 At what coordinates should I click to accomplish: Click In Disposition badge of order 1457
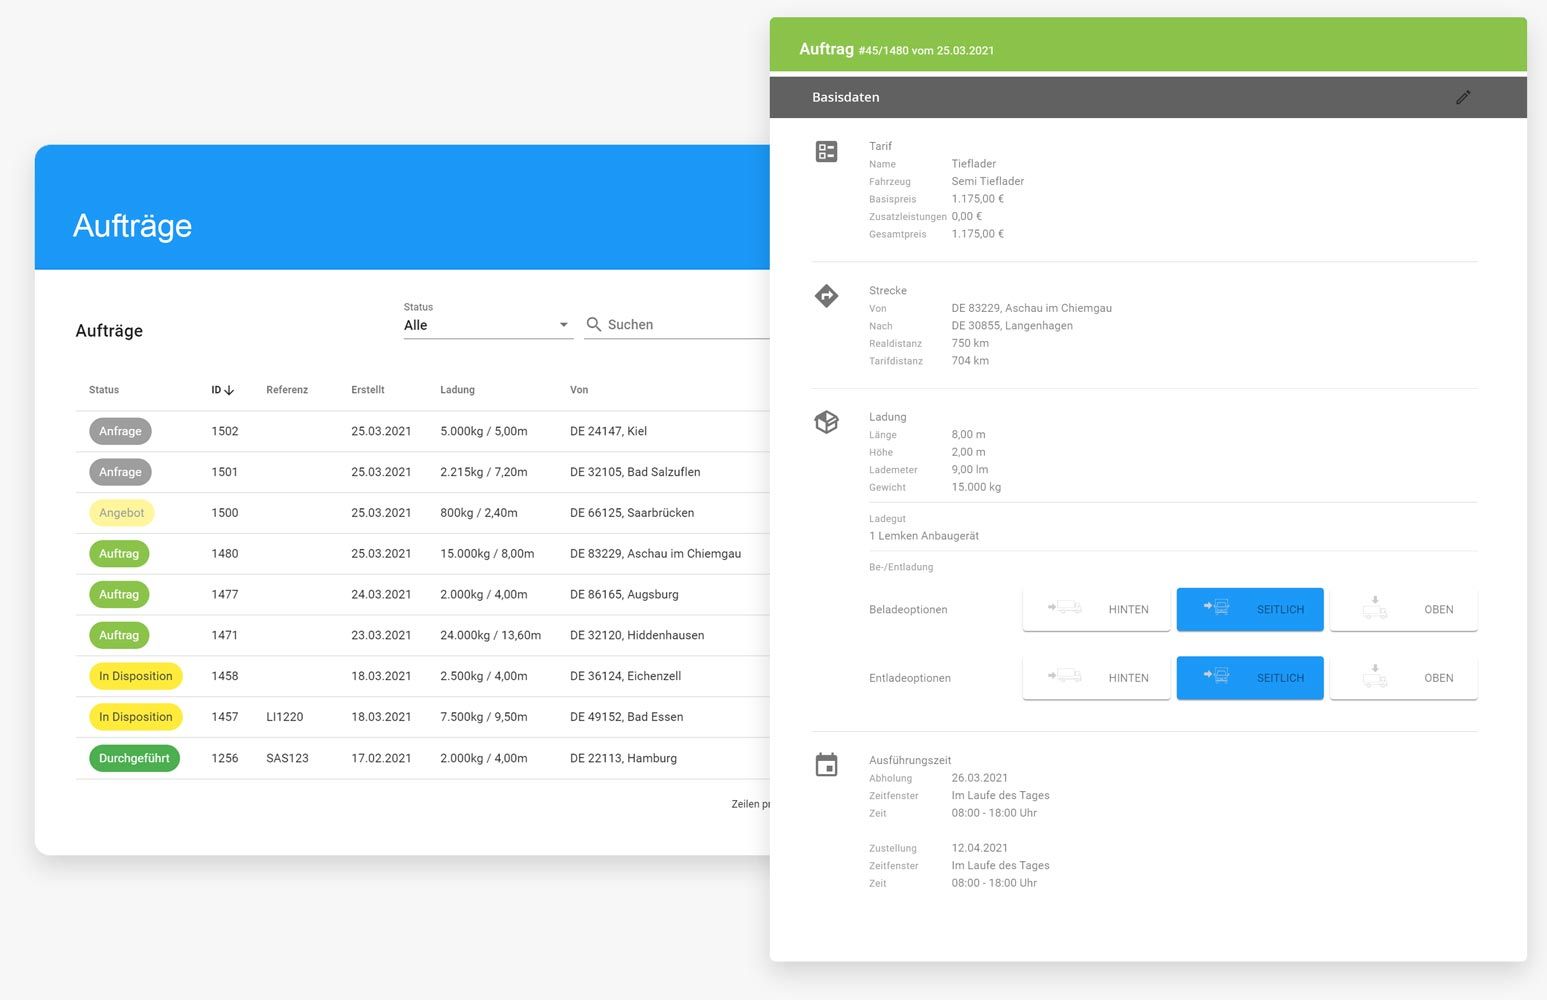point(136,717)
